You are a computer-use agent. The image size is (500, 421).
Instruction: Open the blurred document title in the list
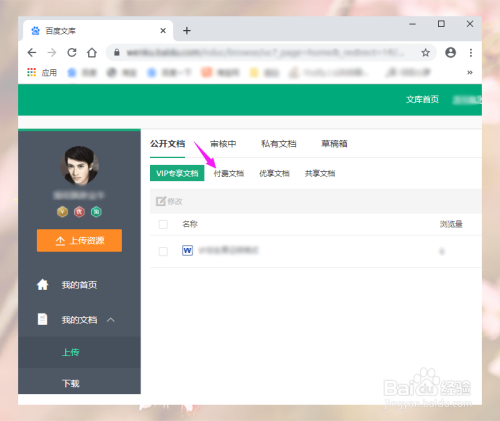[229, 250]
